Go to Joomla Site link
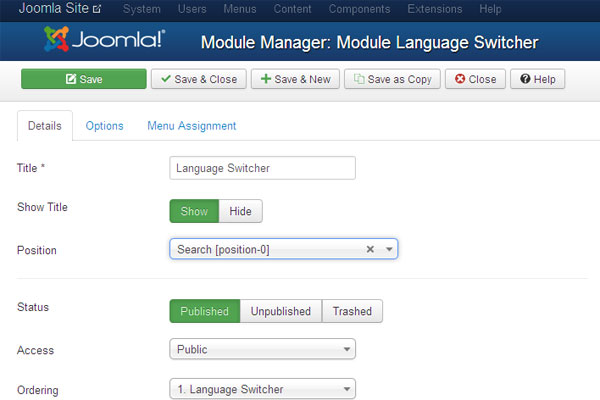Screen dimensions: 600x400 54,8
